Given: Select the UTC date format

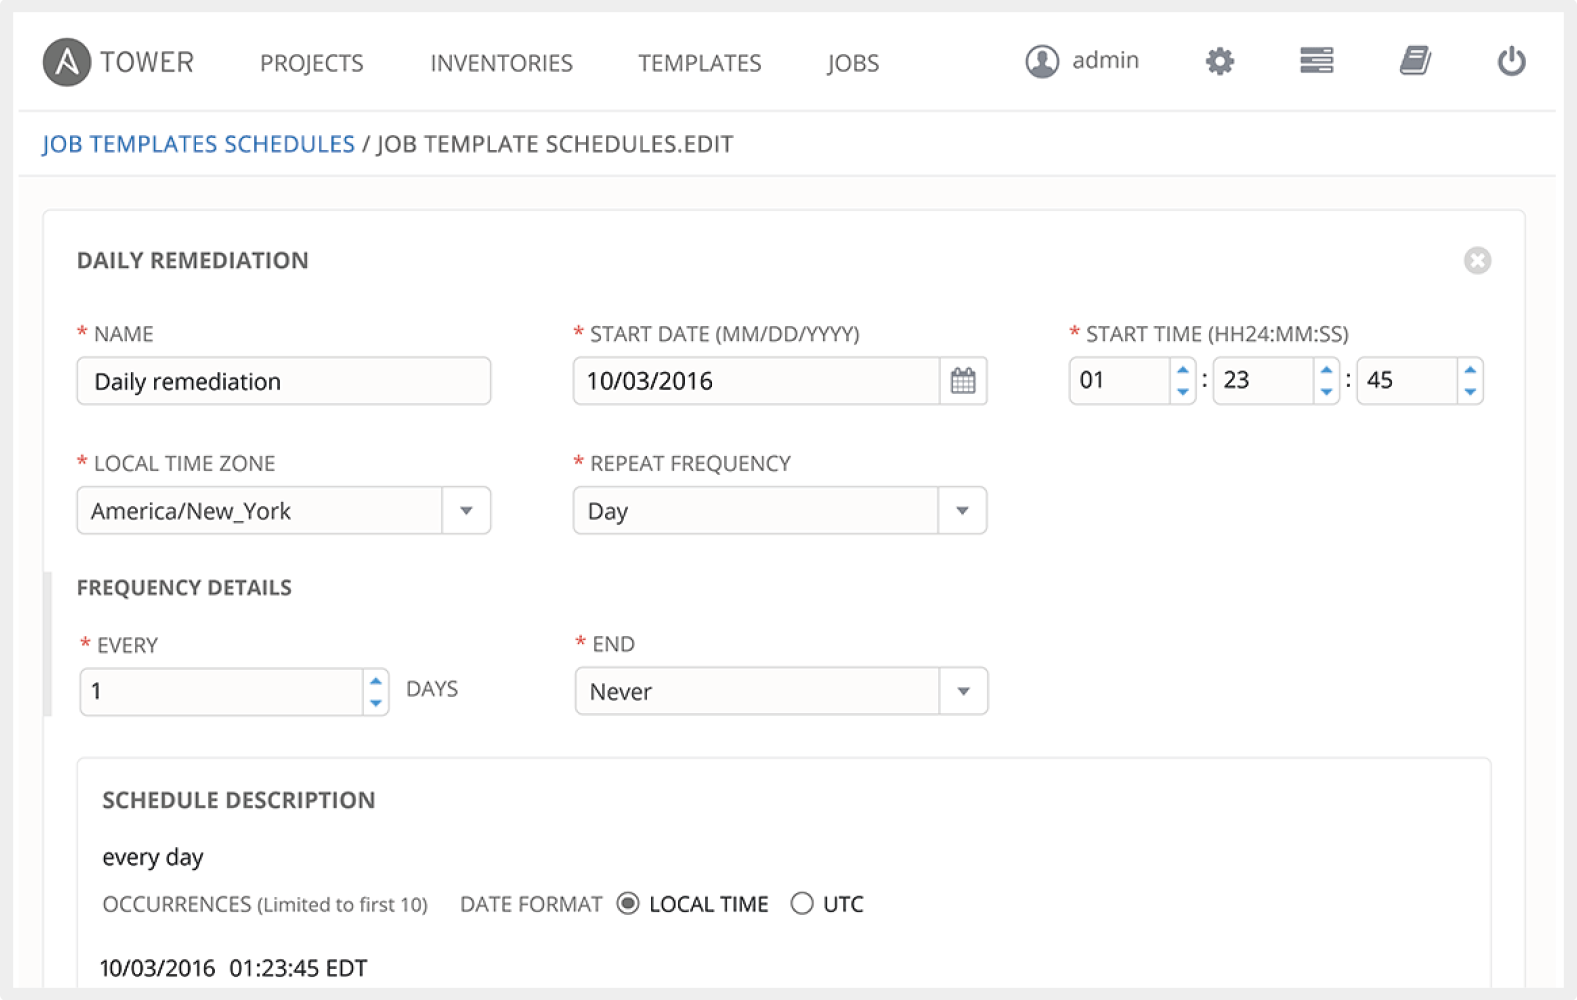Looking at the screenshot, I should coord(802,904).
